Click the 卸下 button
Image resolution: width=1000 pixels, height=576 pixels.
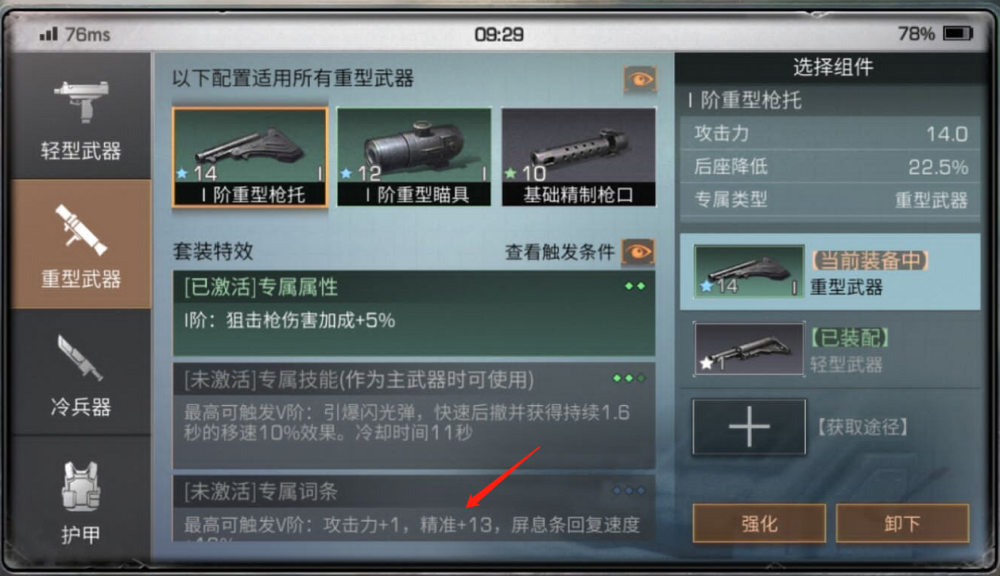(x=902, y=523)
